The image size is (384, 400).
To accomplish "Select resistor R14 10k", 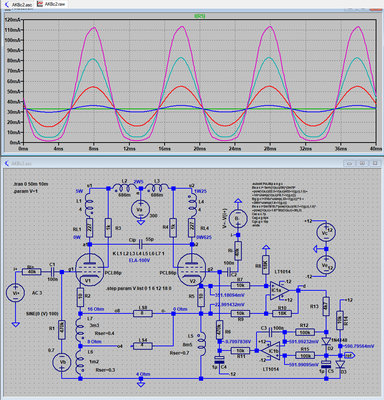I will point(340,320).
